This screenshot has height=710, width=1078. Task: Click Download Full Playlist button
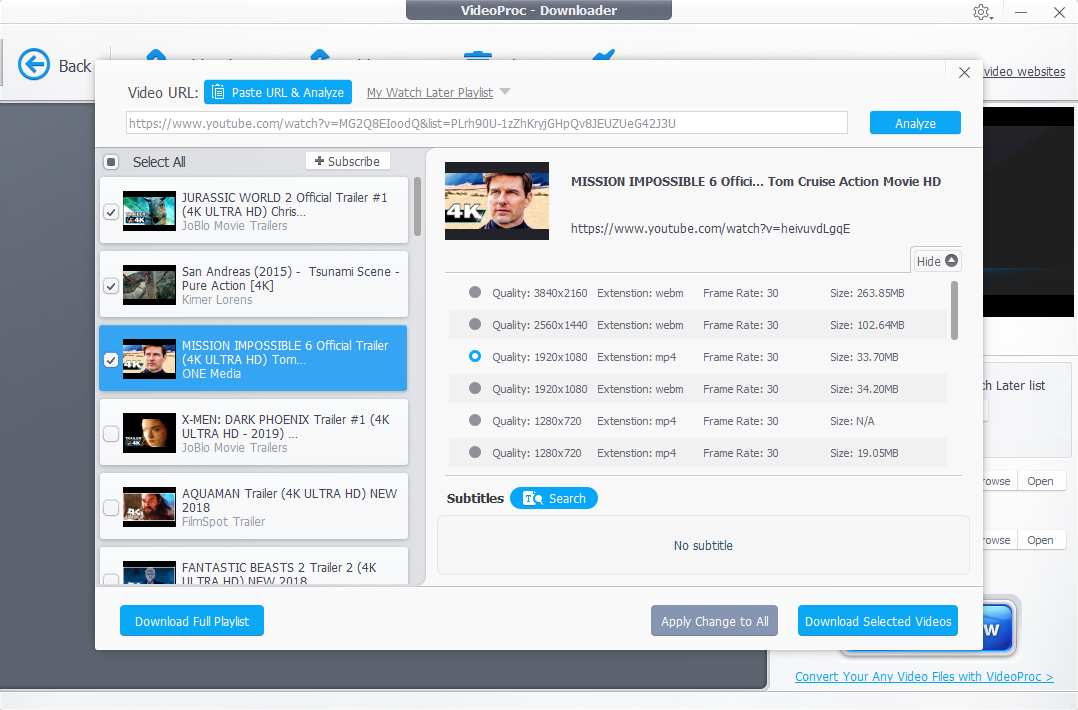tap(192, 621)
